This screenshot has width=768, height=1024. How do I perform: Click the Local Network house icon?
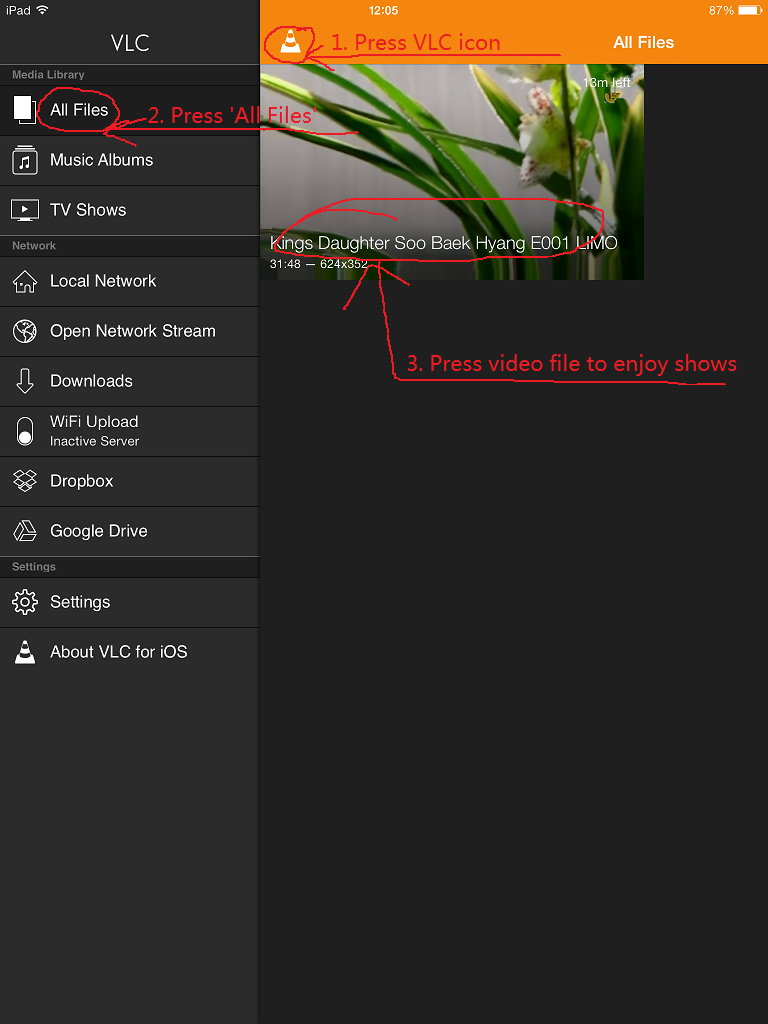click(x=25, y=281)
